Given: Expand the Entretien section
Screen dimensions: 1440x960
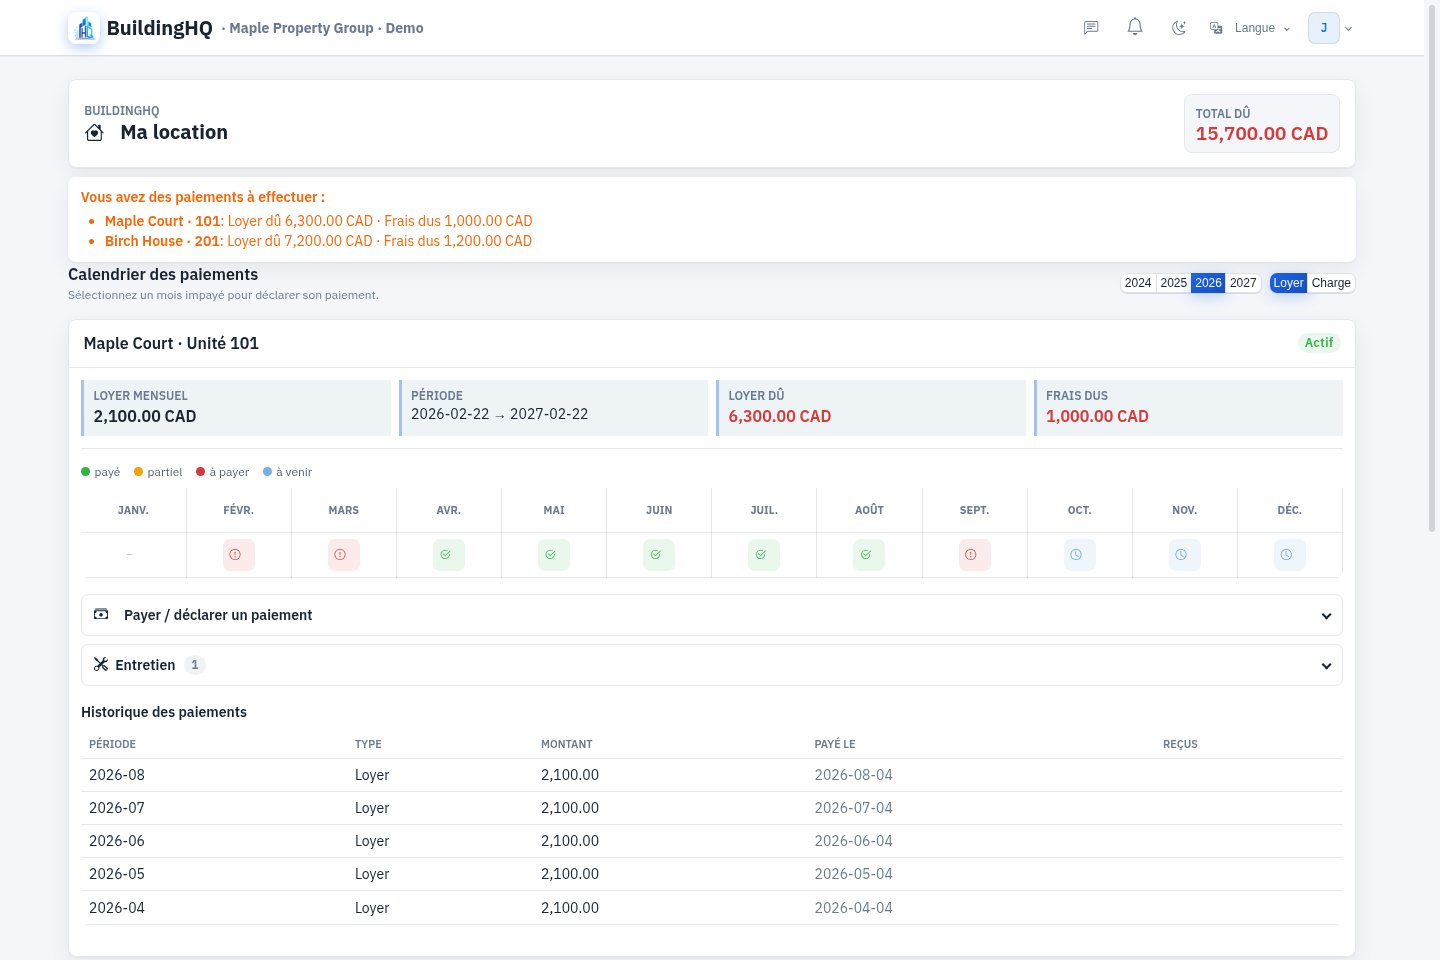Looking at the screenshot, I should [711, 665].
